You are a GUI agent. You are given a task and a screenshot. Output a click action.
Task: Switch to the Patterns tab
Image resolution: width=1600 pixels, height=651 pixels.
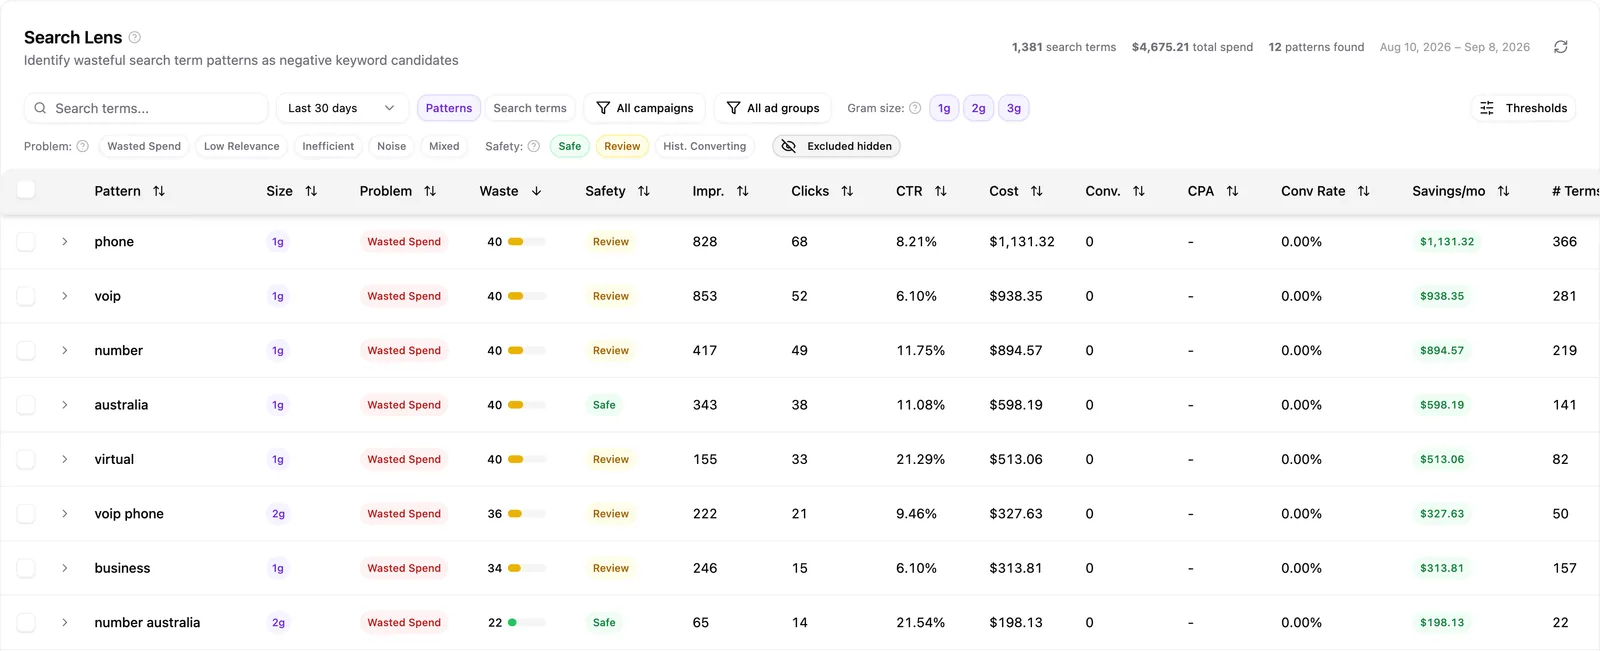[449, 108]
